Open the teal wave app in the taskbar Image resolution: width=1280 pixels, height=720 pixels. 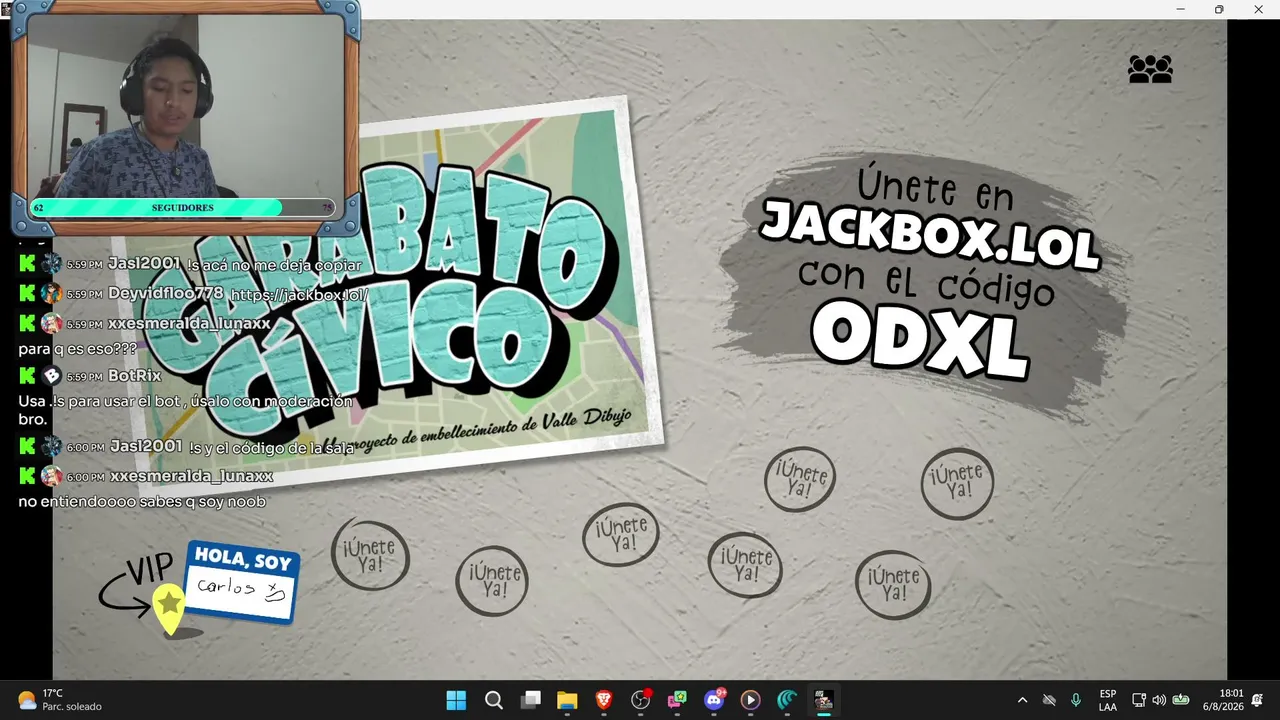coord(788,700)
